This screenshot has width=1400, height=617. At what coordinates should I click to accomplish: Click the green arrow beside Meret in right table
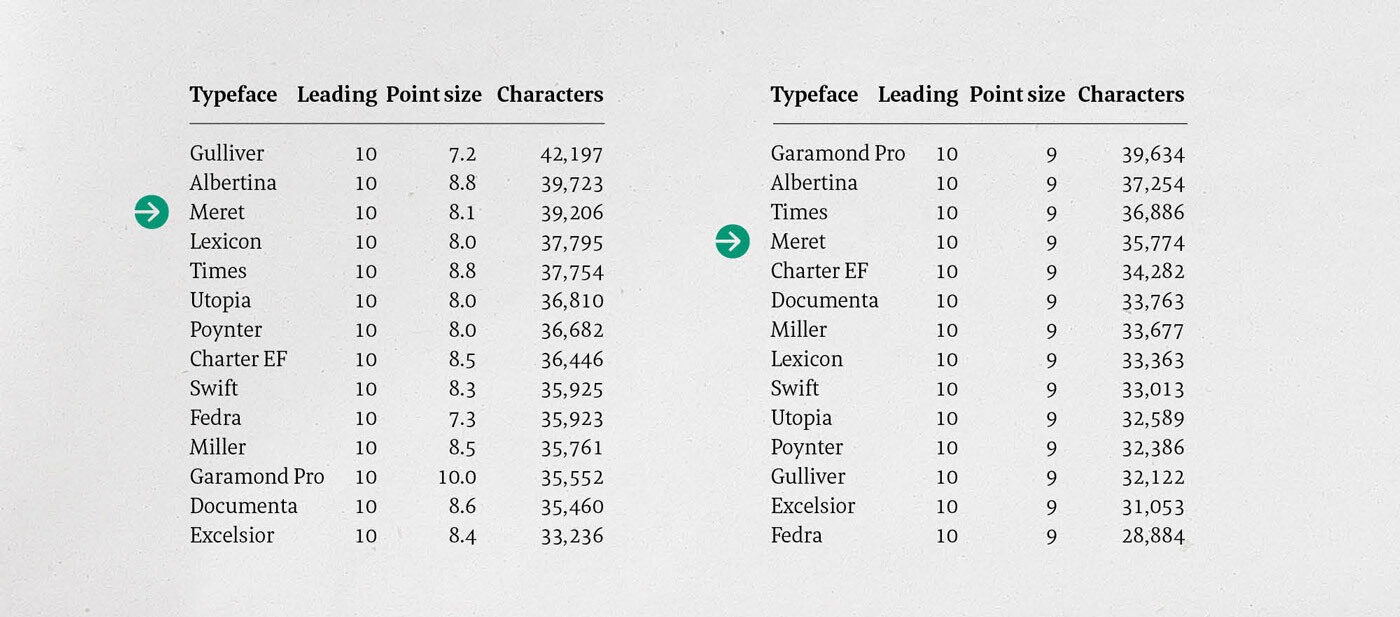click(733, 241)
